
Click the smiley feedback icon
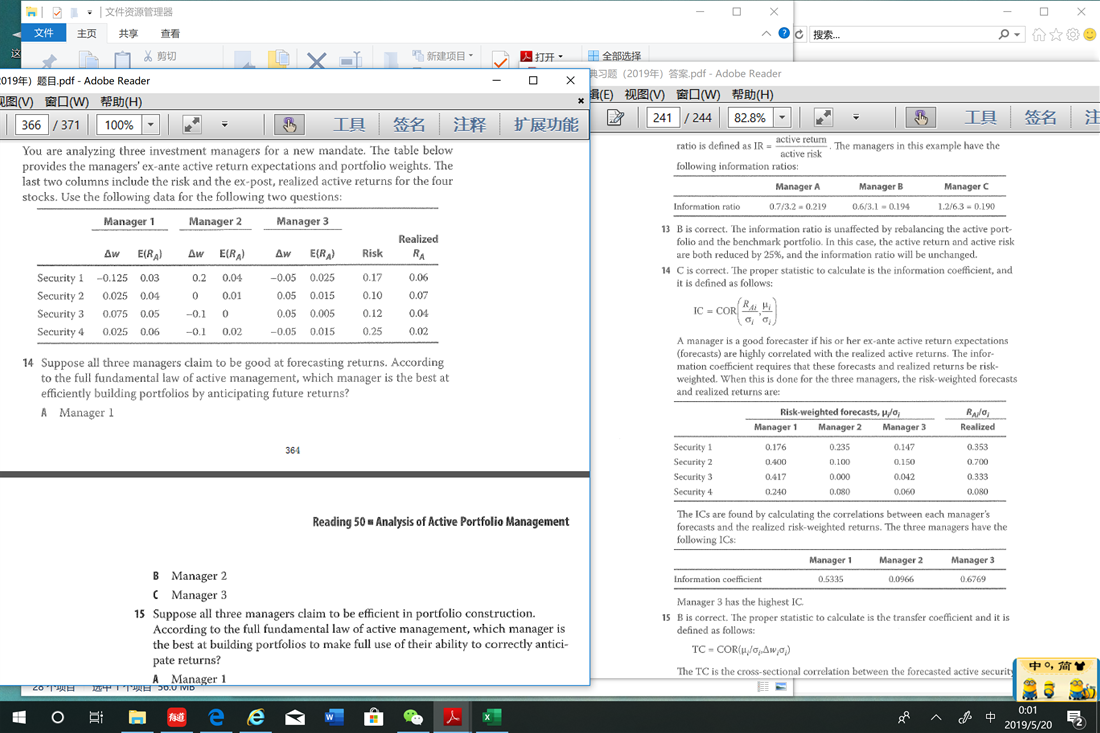pyautogui.click(x=1089, y=34)
